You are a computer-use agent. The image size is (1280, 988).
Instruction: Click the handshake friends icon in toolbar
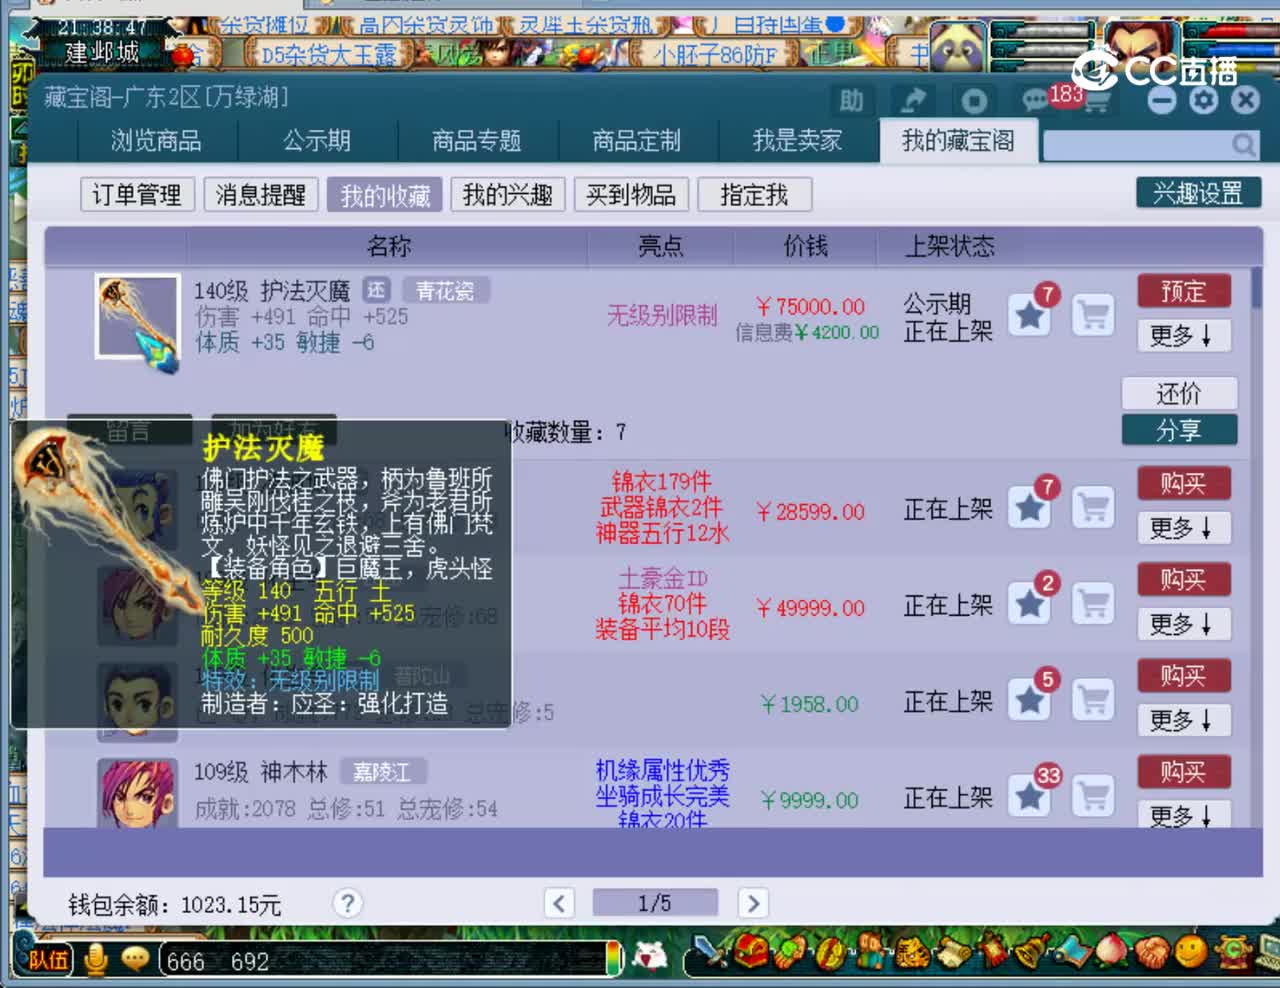click(1151, 952)
